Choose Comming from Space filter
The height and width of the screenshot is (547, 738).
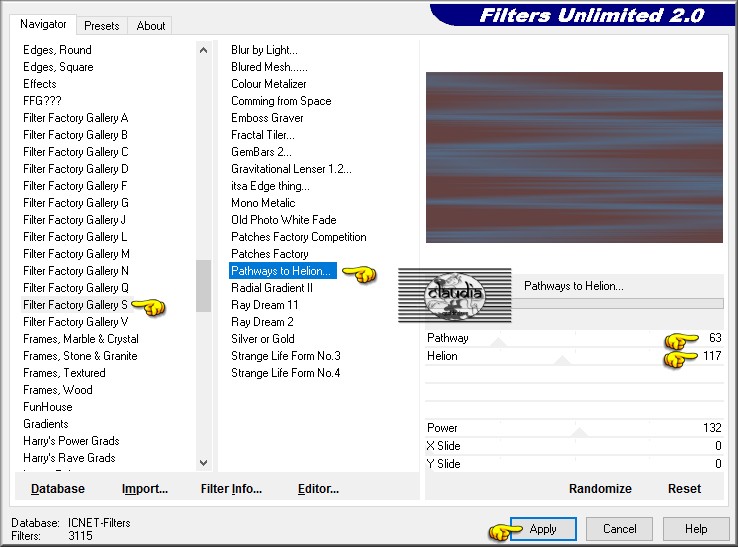(281, 101)
